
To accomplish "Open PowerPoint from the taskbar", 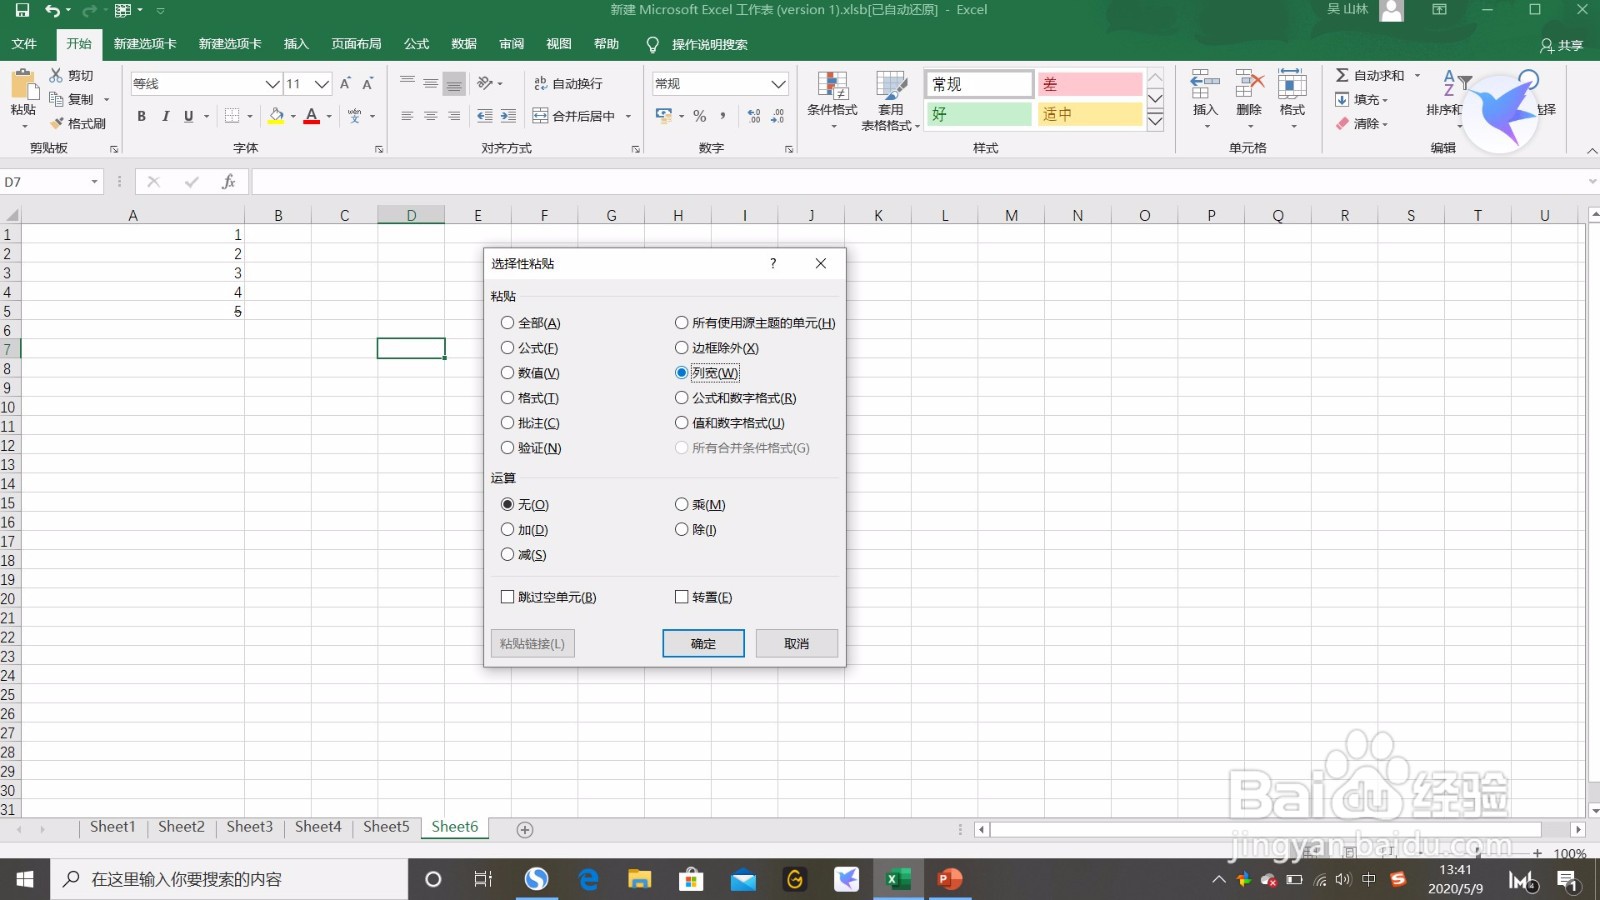I will [949, 879].
